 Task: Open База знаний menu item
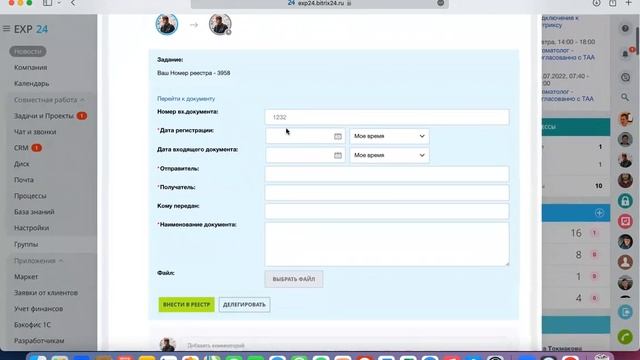pos(34,212)
